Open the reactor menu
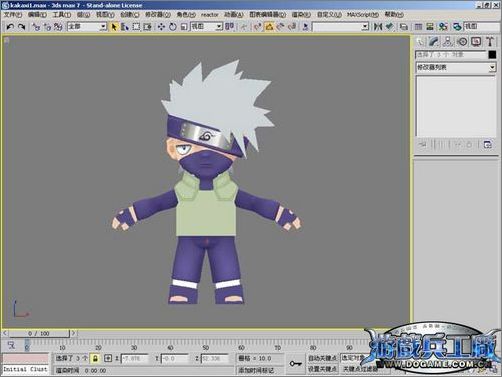This screenshot has height=377, width=502. [x=209, y=15]
